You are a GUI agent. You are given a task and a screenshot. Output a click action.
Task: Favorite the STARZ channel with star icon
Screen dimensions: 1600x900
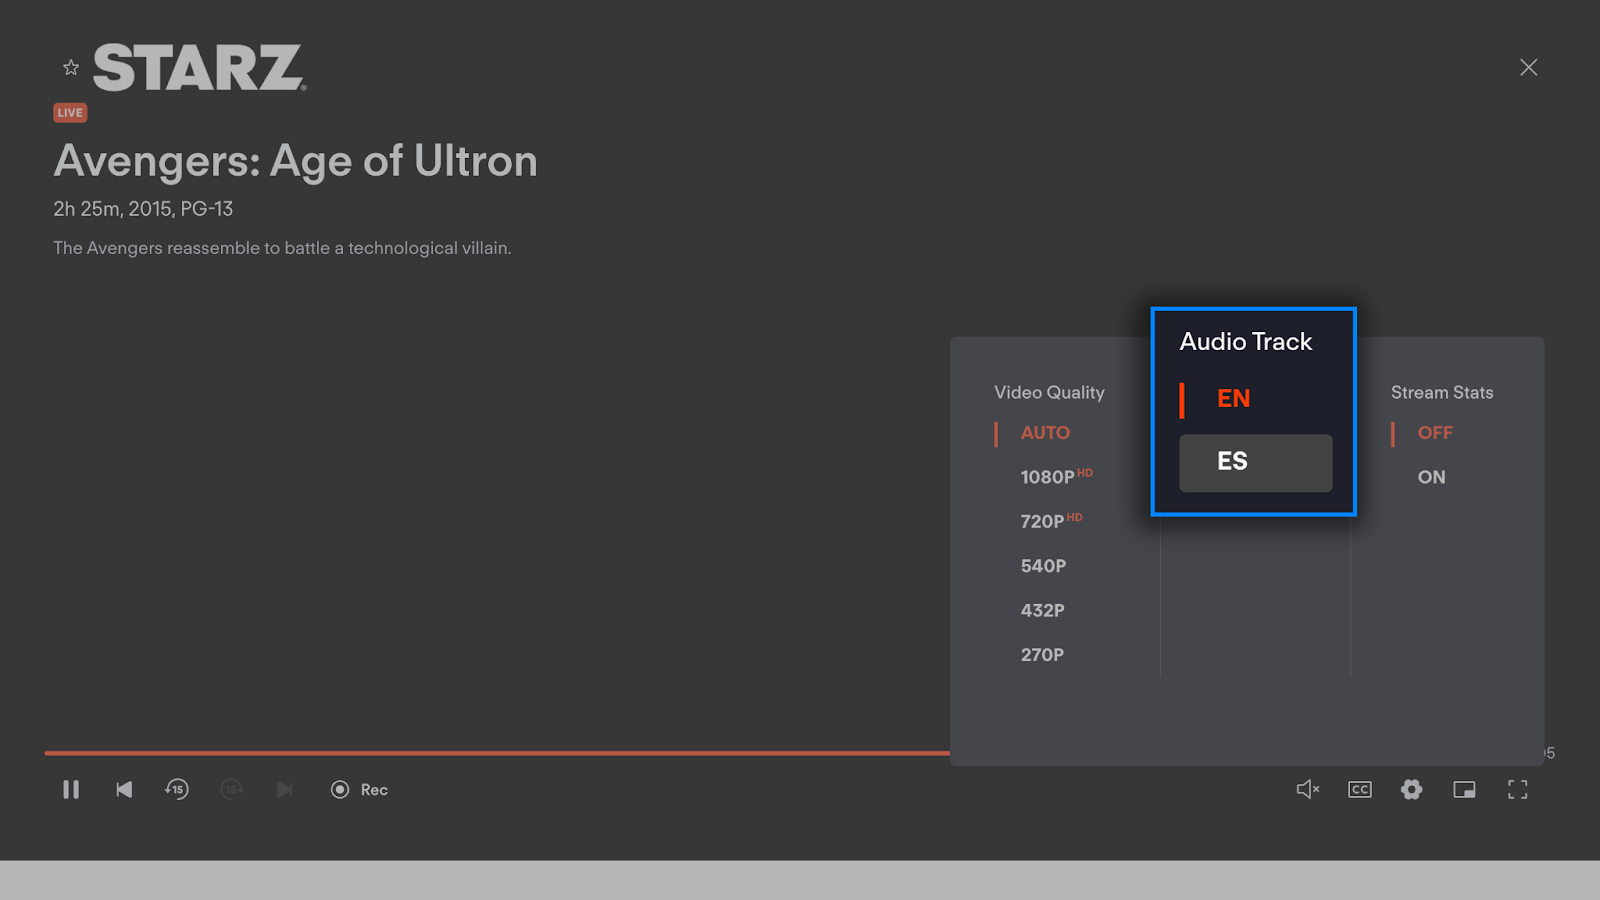[71, 68]
